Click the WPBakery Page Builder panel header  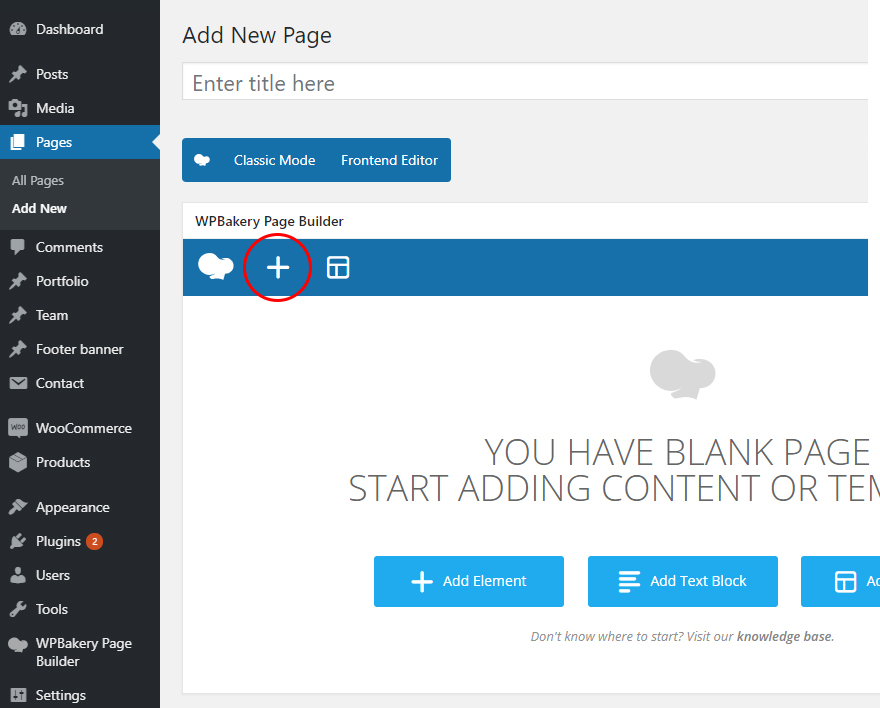[x=525, y=221]
